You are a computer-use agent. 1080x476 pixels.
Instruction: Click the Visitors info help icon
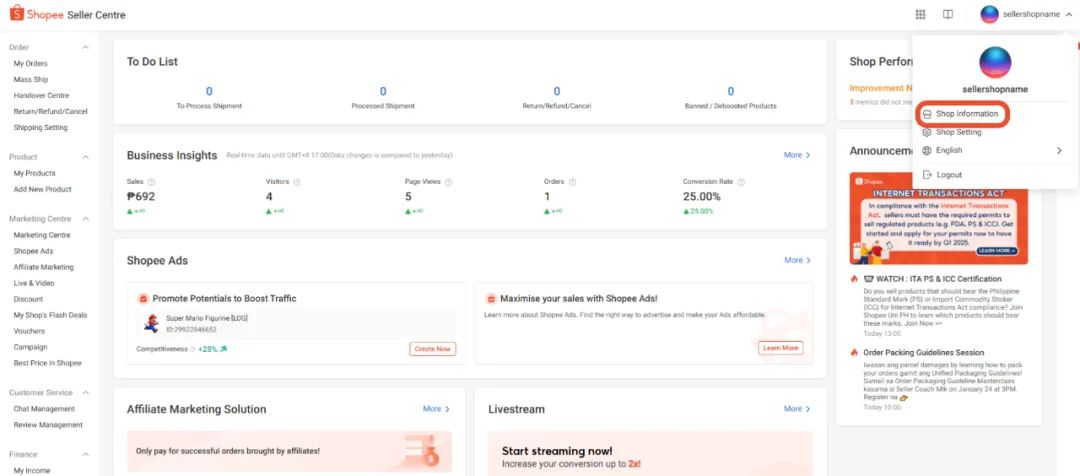pyautogui.click(x=297, y=182)
